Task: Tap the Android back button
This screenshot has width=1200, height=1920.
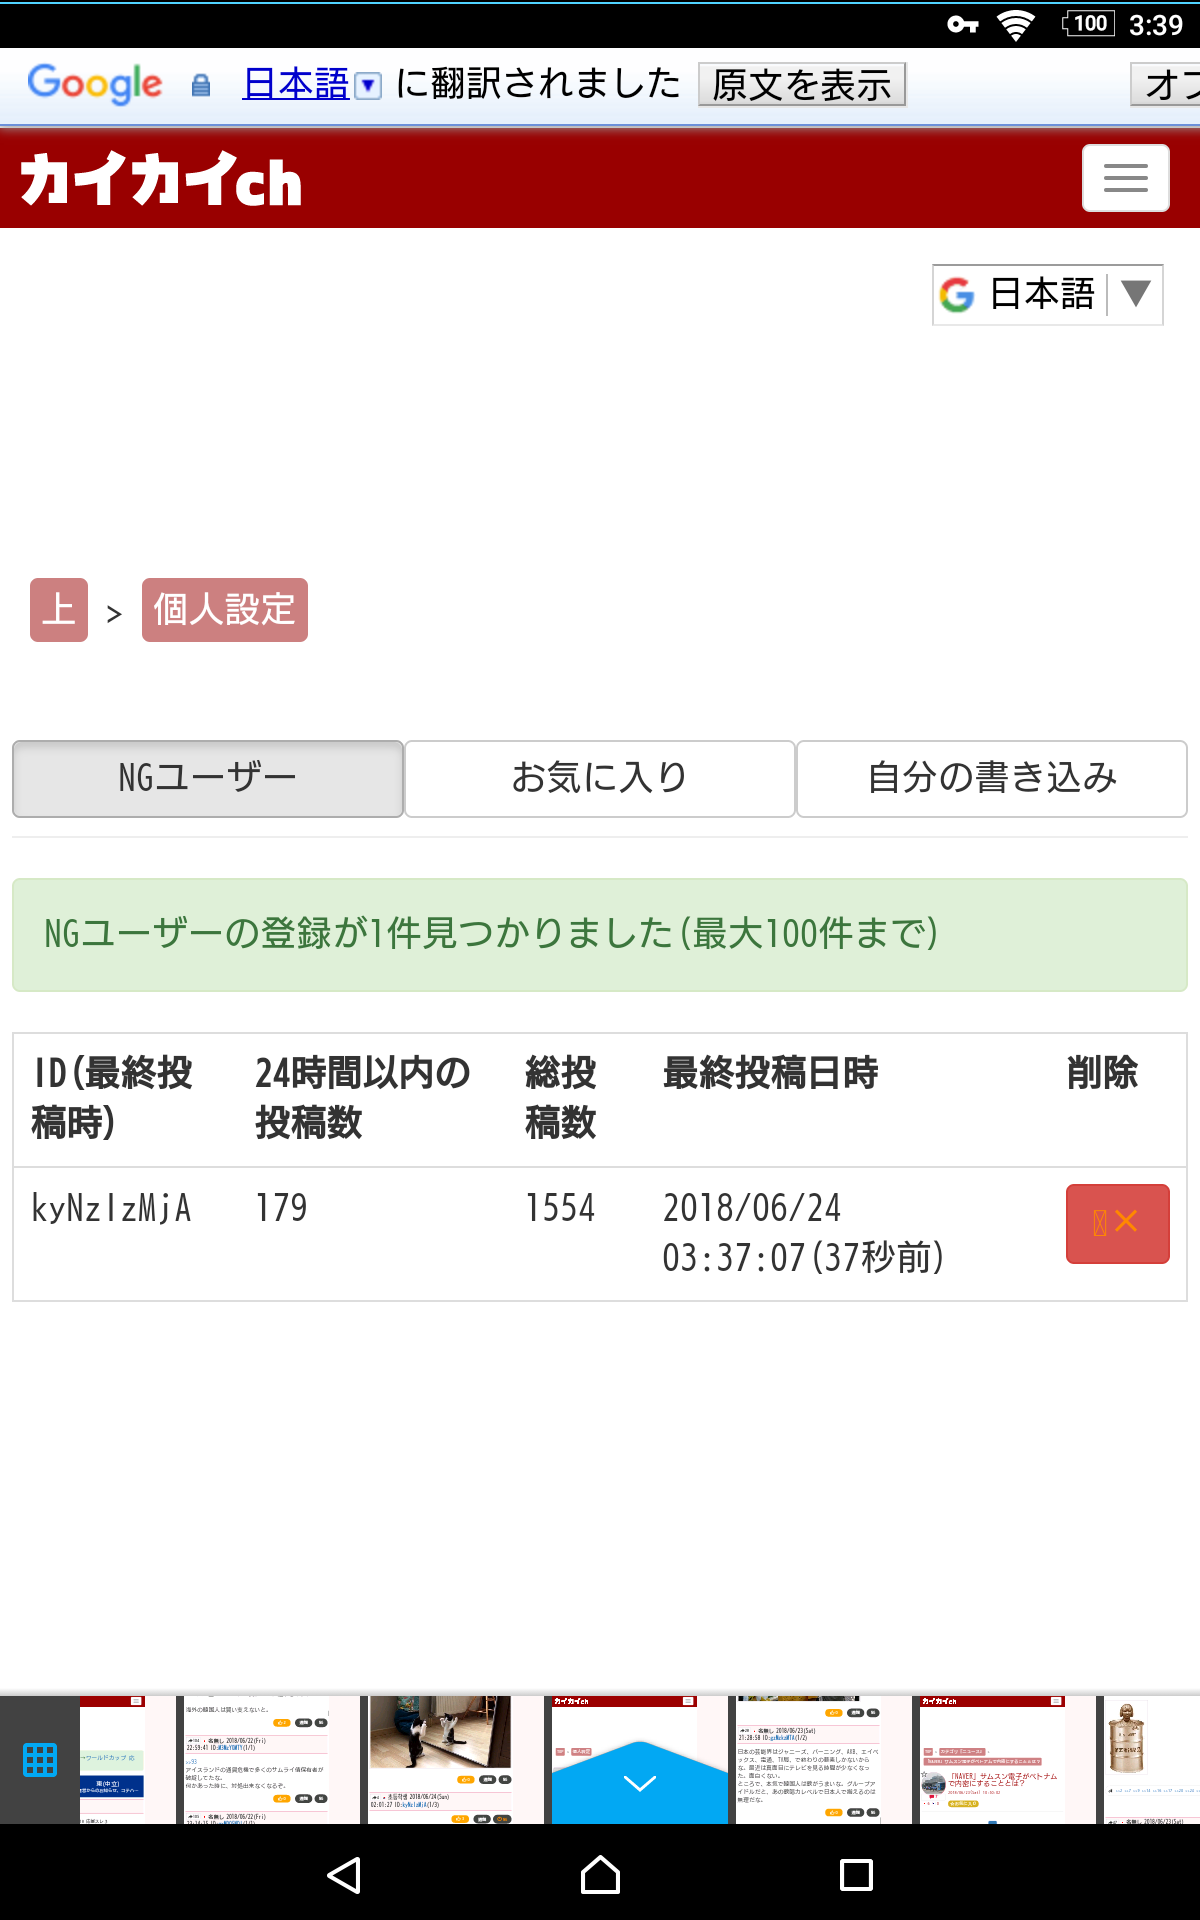Action: click(344, 1875)
